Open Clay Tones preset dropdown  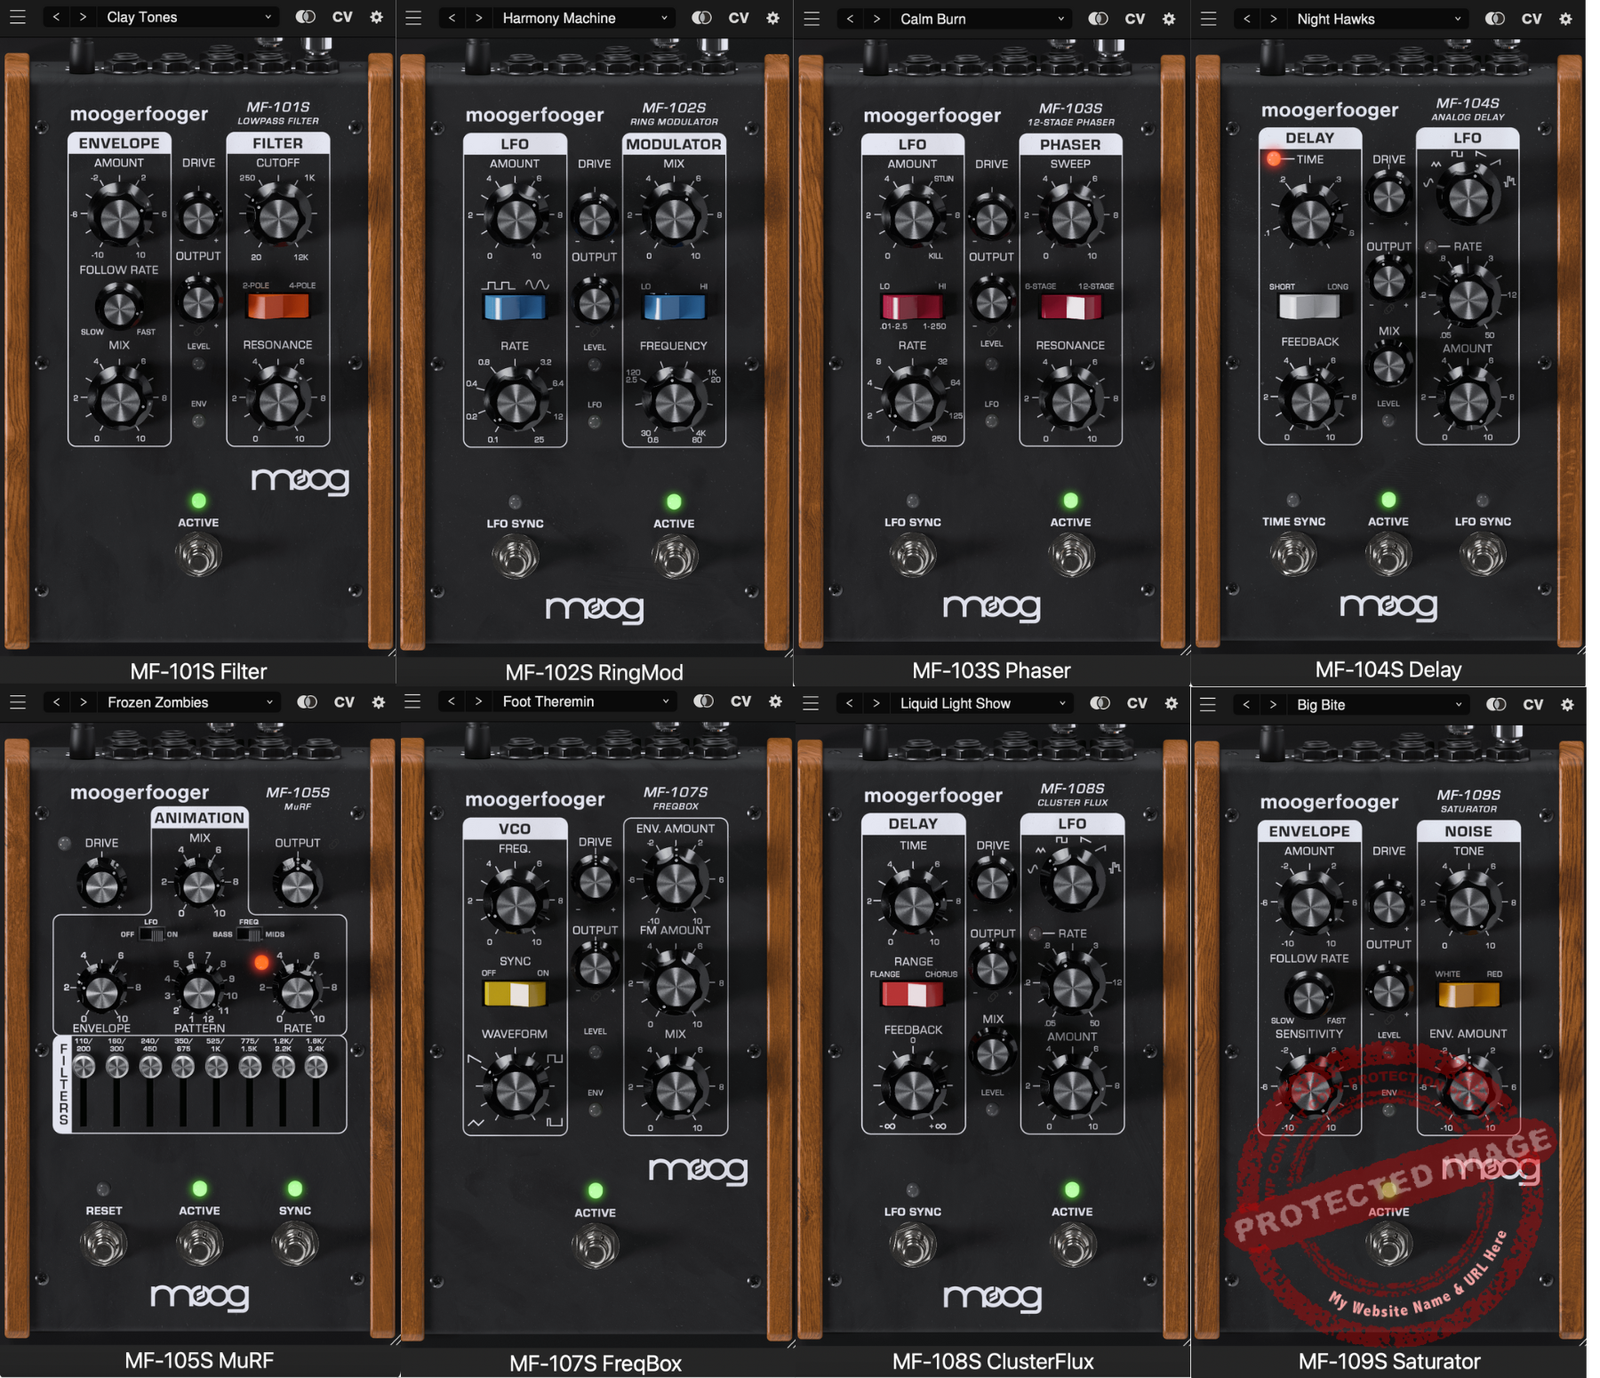pos(189,17)
